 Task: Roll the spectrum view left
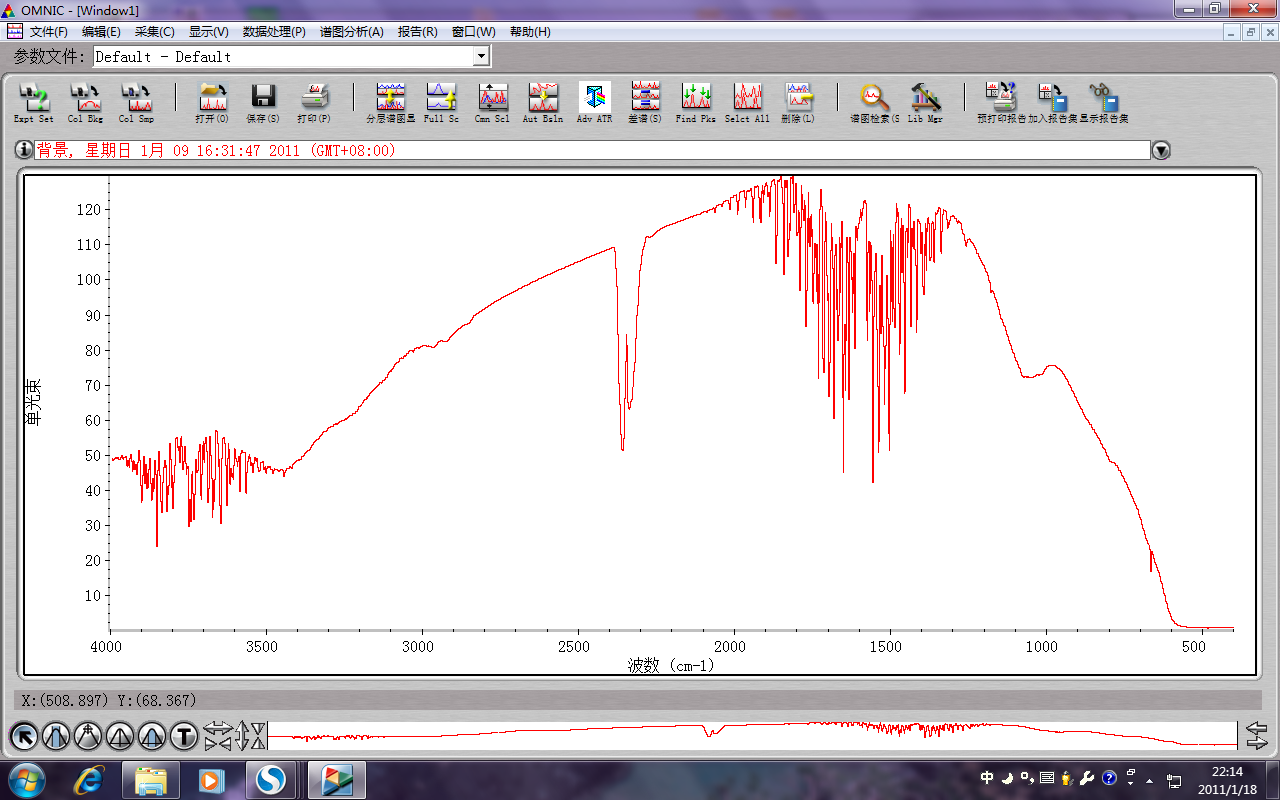click(1256, 730)
